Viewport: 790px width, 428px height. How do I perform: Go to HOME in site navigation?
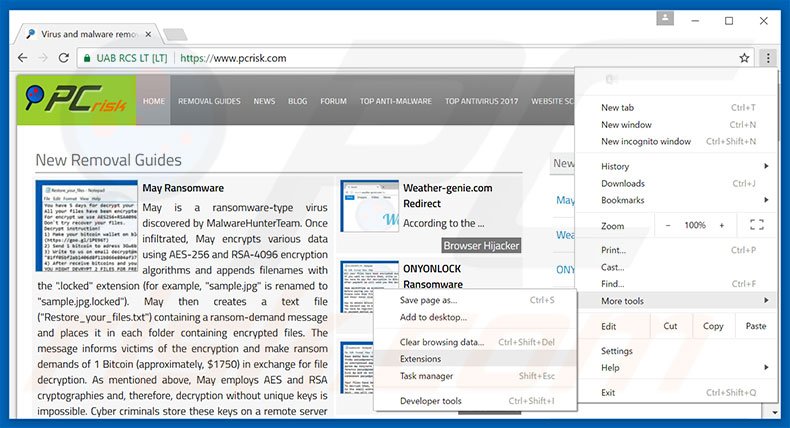tap(154, 101)
